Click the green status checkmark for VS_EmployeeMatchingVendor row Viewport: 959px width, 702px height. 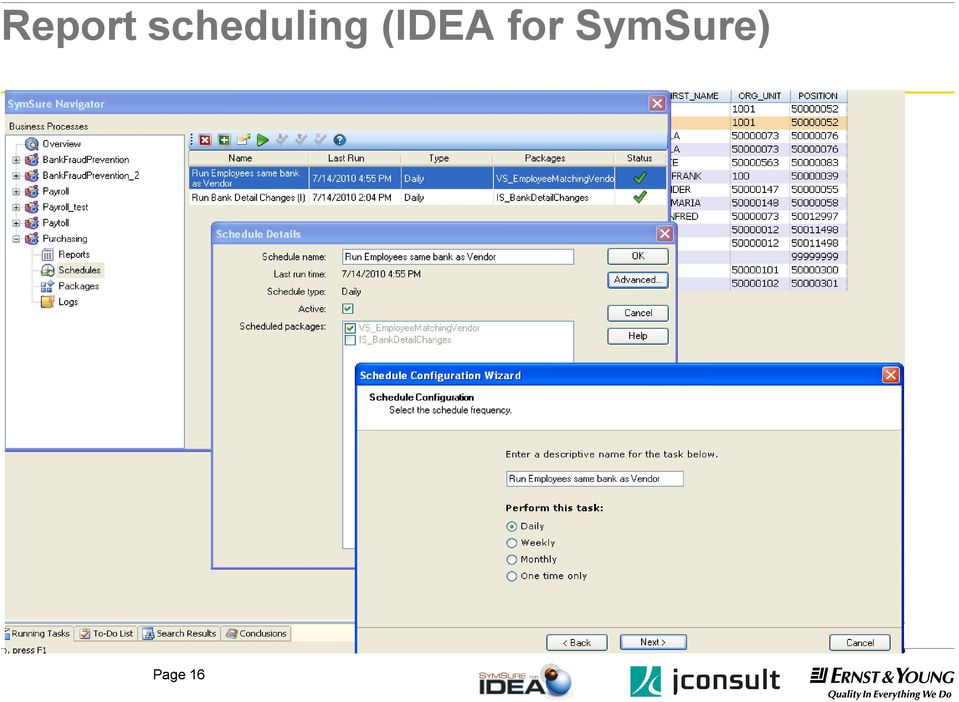click(640, 178)
